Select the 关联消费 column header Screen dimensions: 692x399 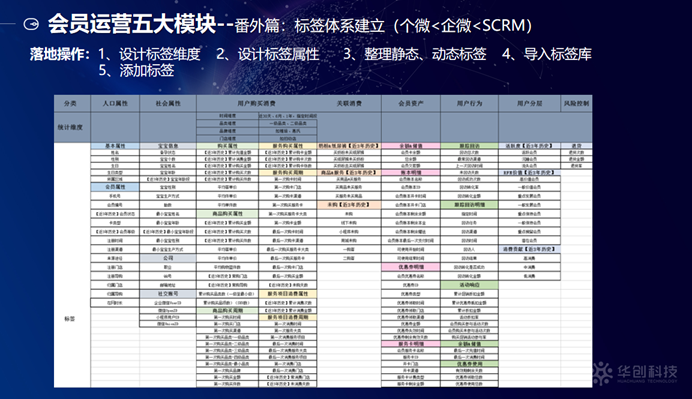[349, 103]
